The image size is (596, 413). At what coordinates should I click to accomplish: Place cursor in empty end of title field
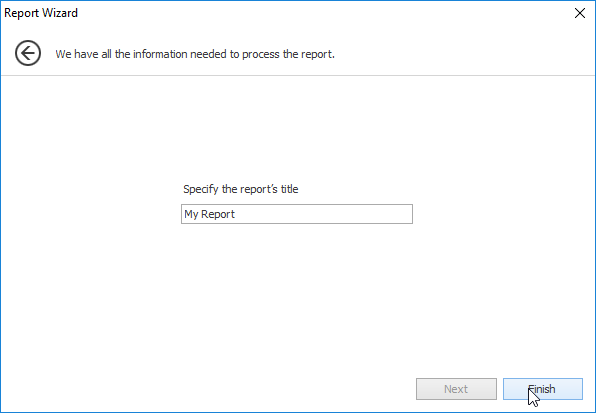click(x=323, y=214)
